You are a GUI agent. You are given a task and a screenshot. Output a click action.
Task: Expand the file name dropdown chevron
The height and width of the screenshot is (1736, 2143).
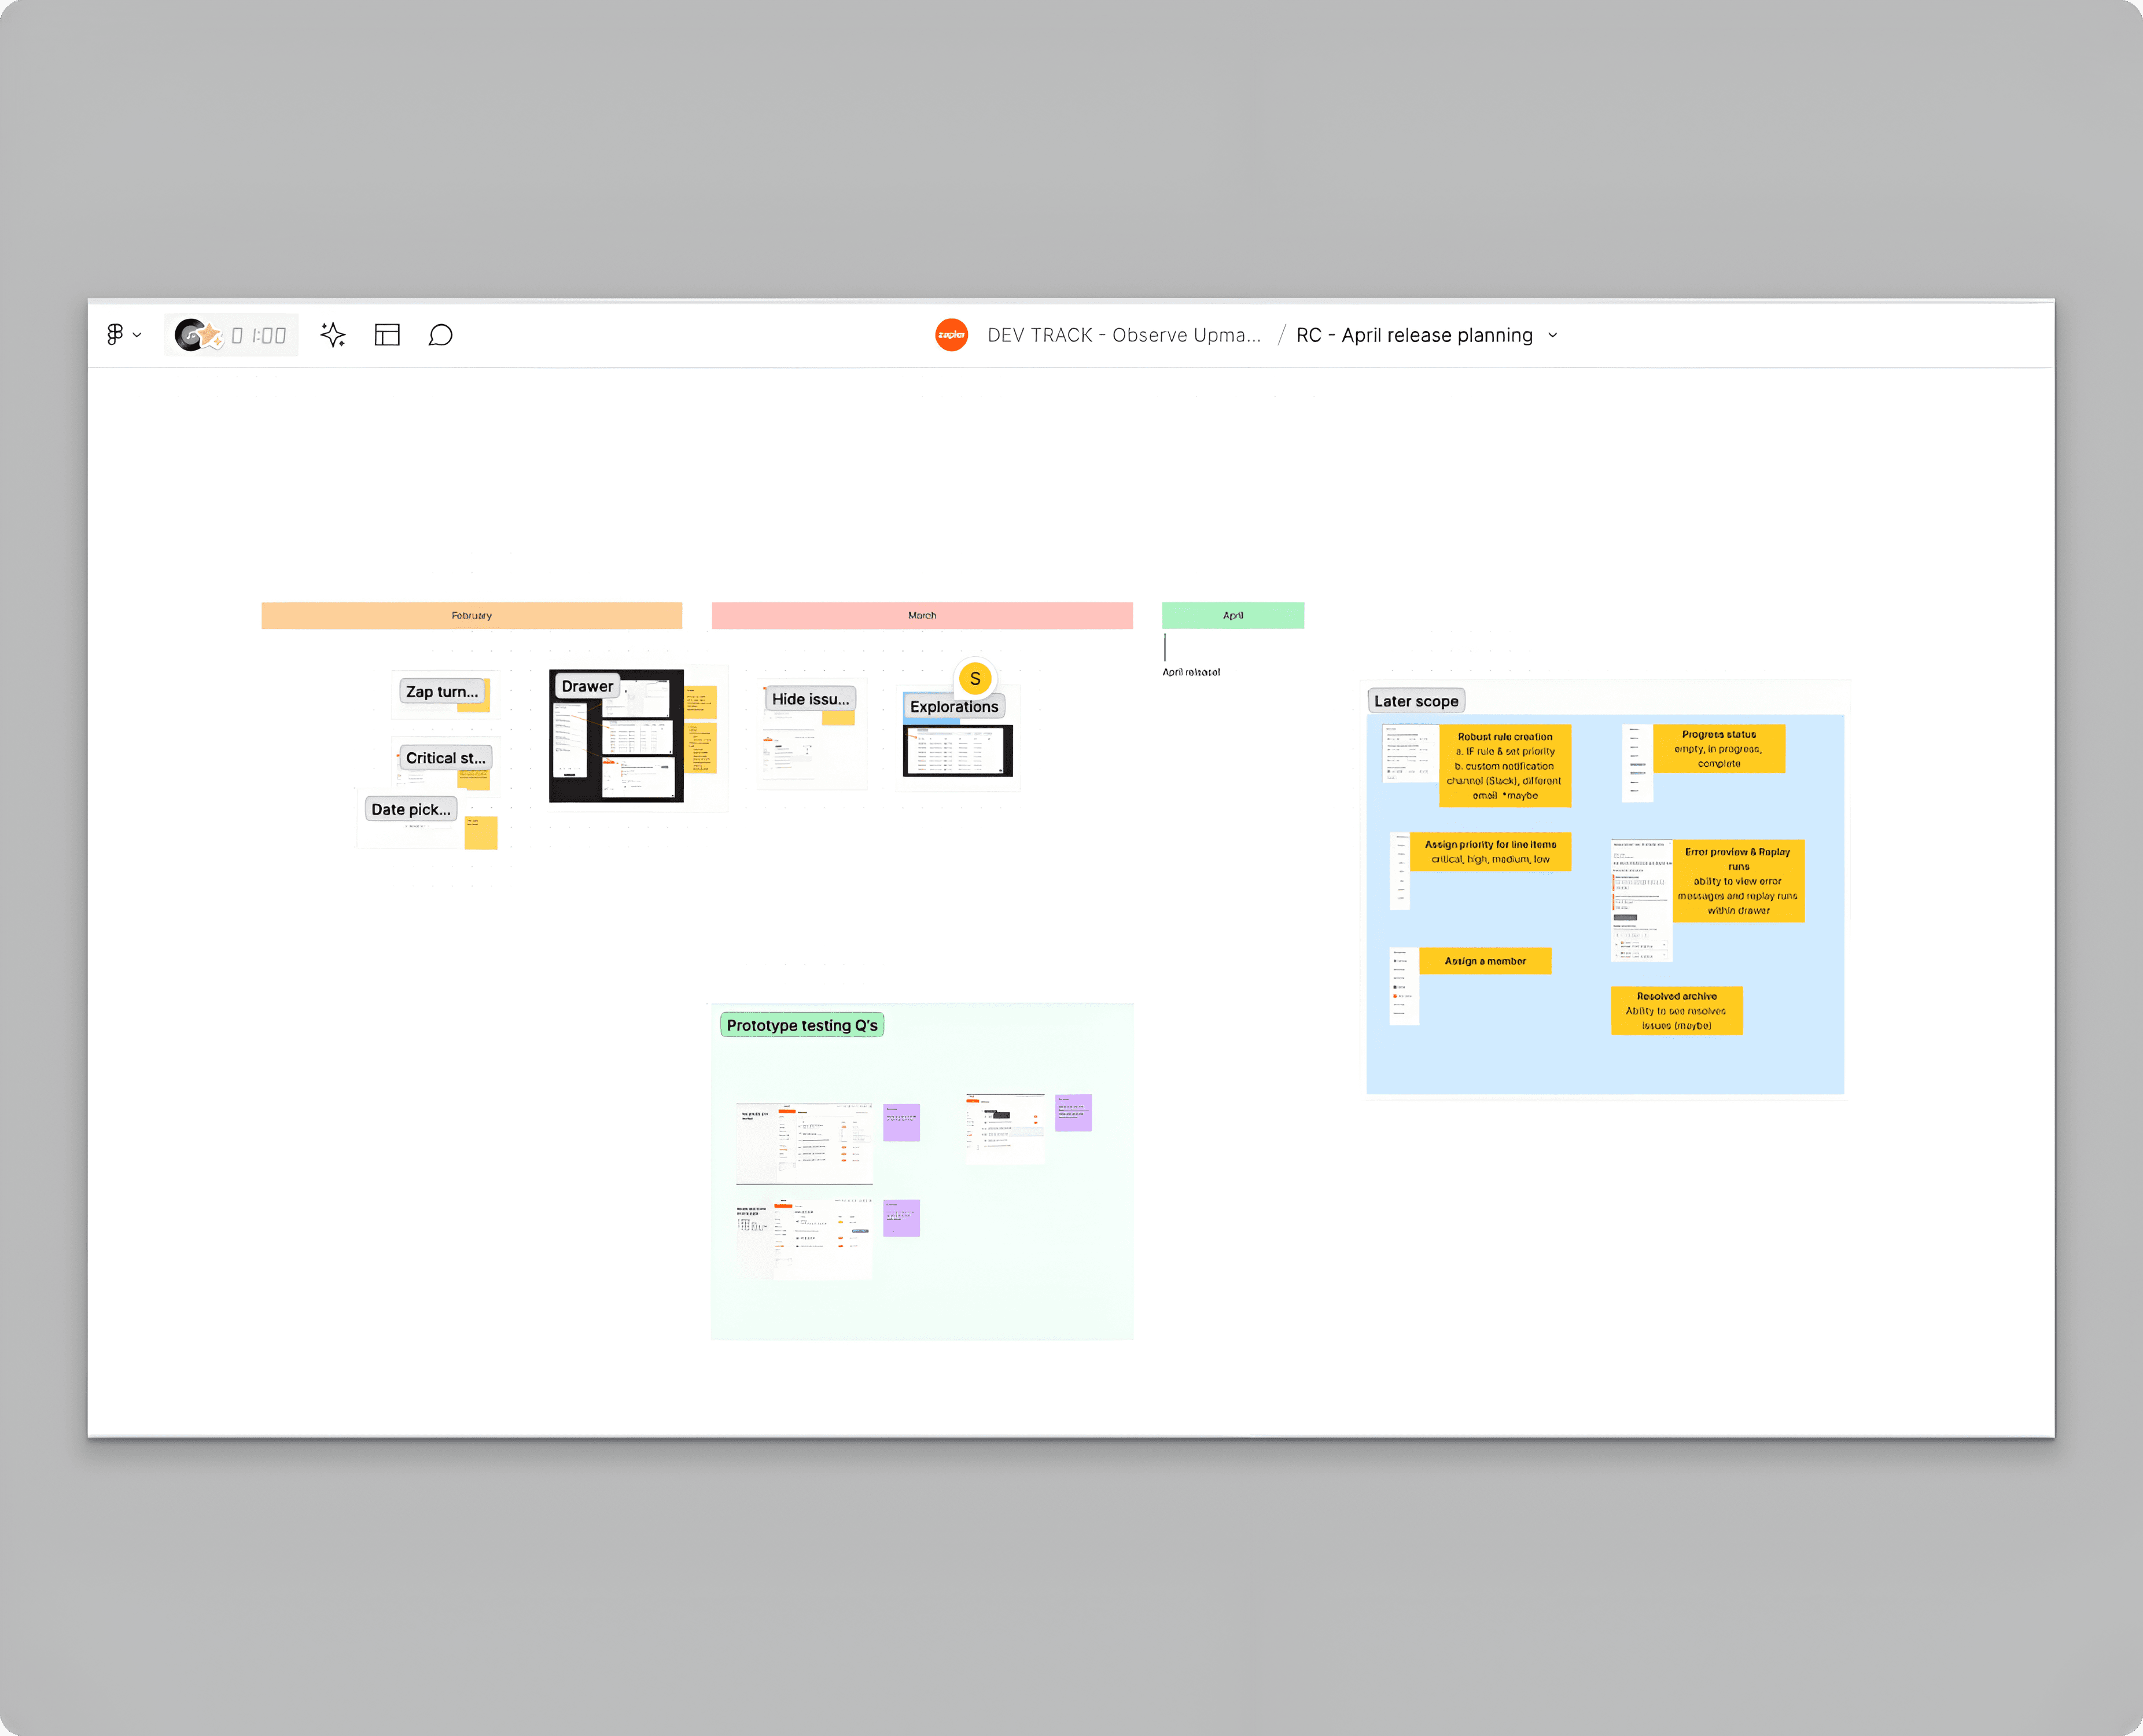point(1553,336)
